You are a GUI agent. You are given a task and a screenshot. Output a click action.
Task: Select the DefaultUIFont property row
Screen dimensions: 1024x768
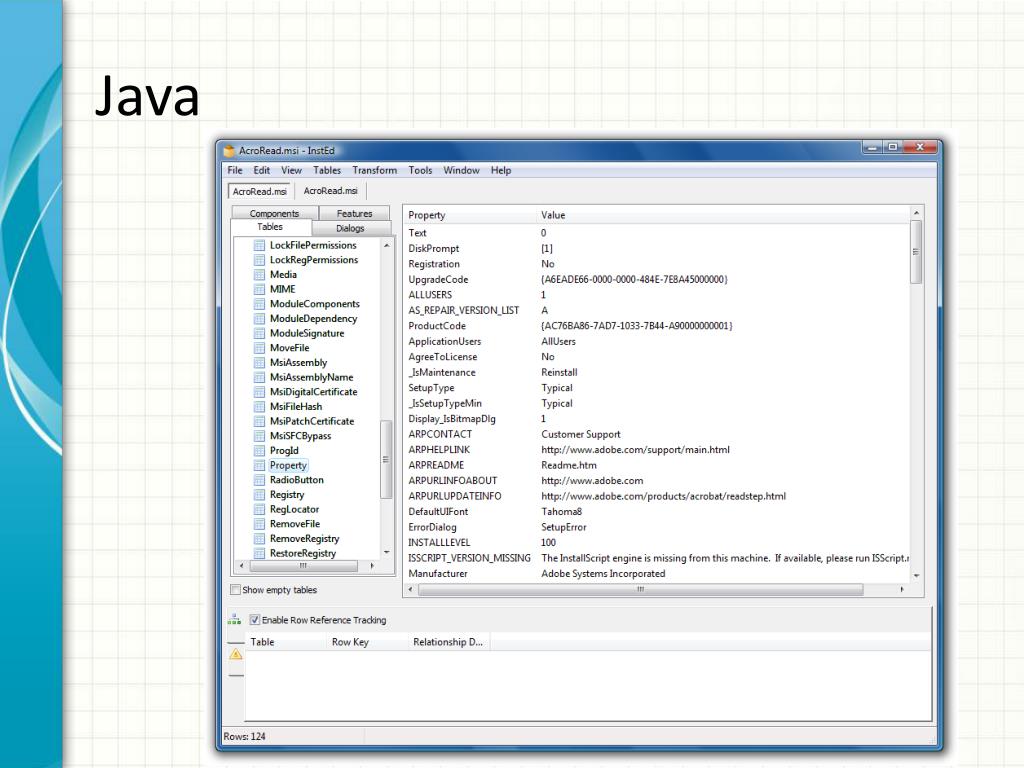click(x=656, y=512)
